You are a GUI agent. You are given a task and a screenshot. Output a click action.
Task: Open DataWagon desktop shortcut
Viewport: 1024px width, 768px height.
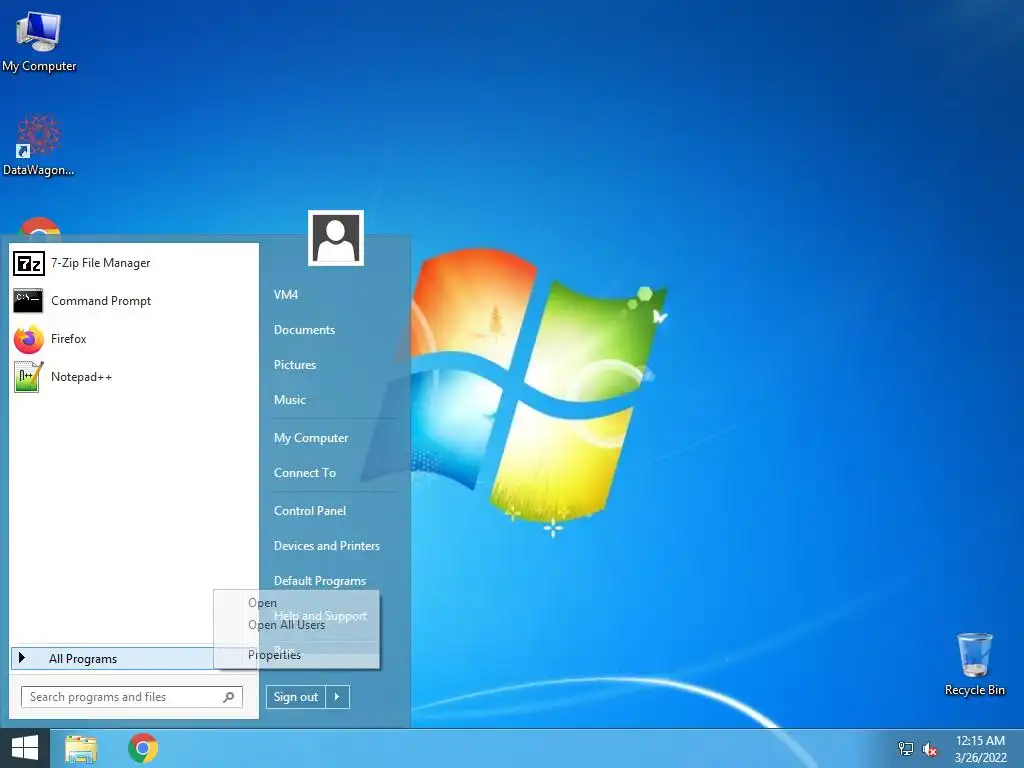(x=39, y=145)
